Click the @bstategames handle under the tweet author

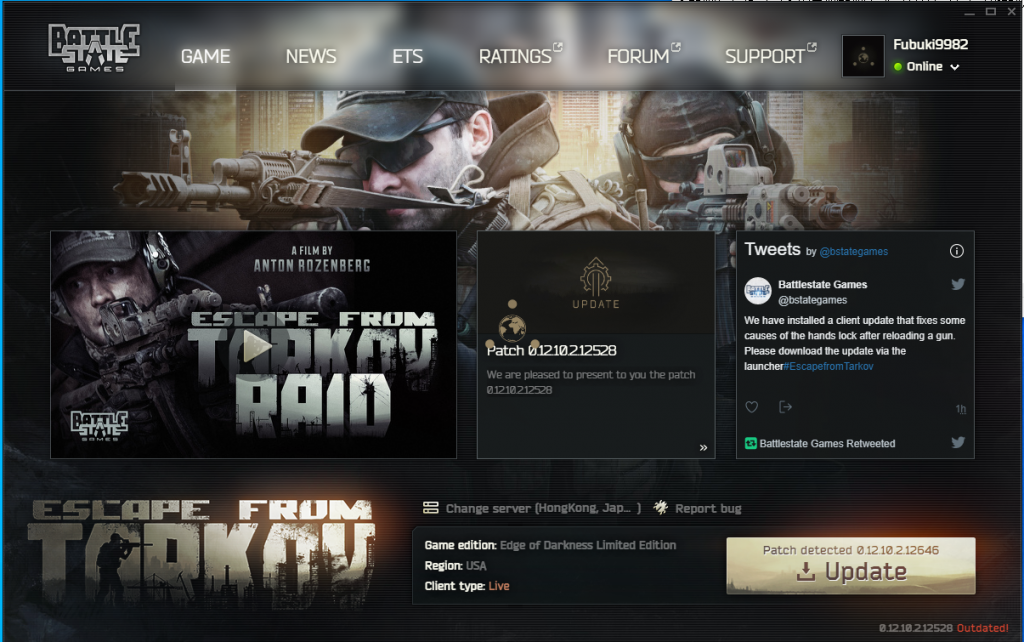[x=812, y=300]
